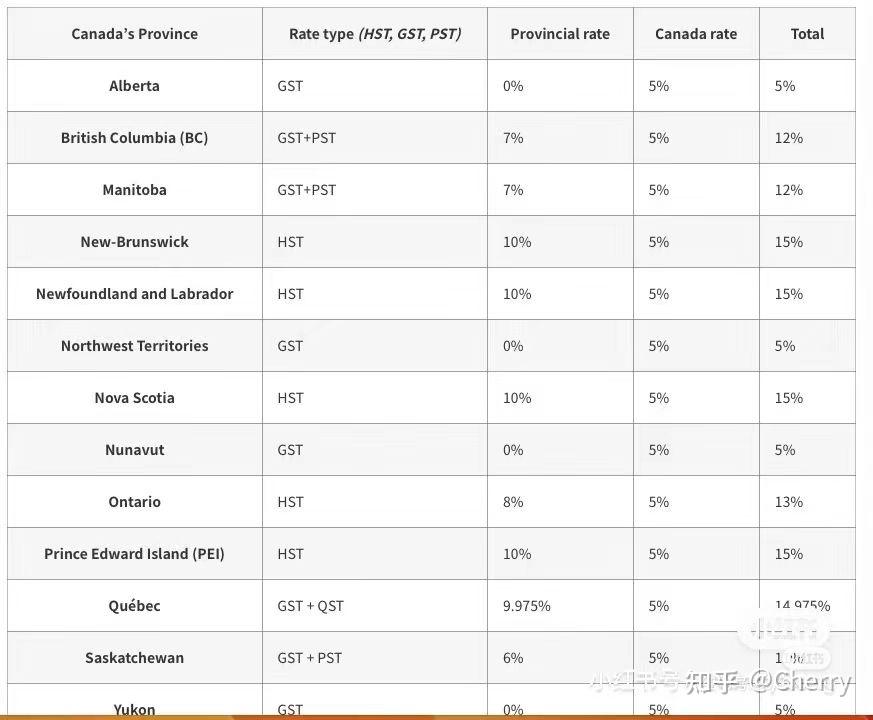This screenshot has width=873, height=720.
Task: Select the Alberta province cell
Action: click(134, 86)
